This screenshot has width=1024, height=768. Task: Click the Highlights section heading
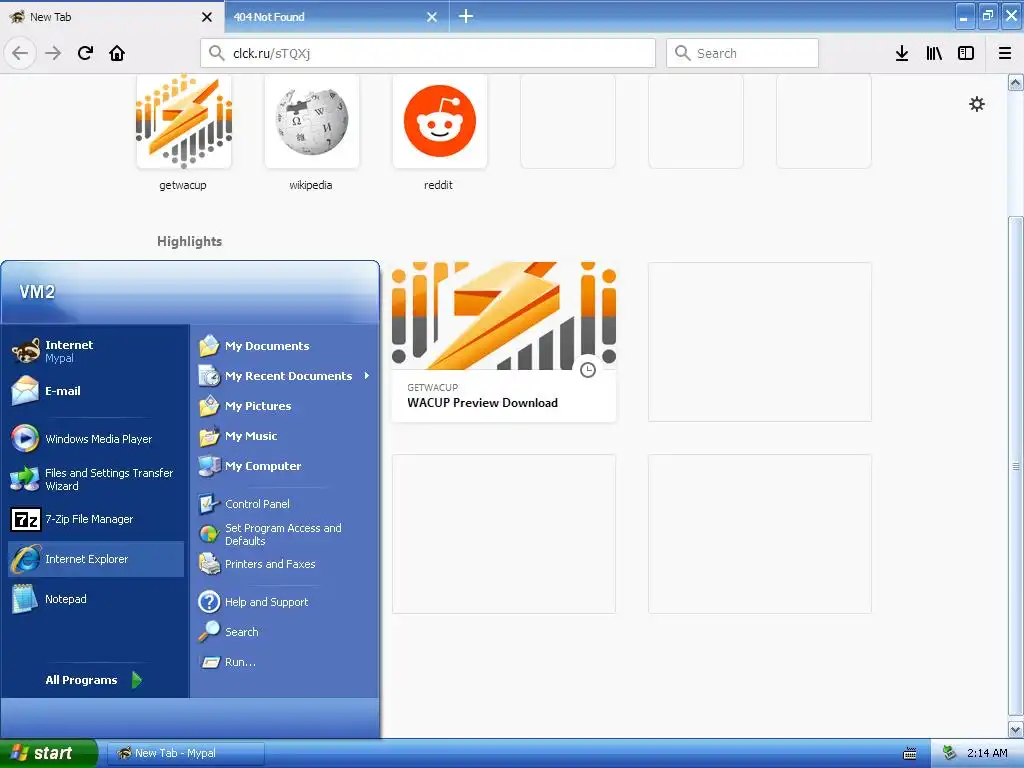click(189, 242)
